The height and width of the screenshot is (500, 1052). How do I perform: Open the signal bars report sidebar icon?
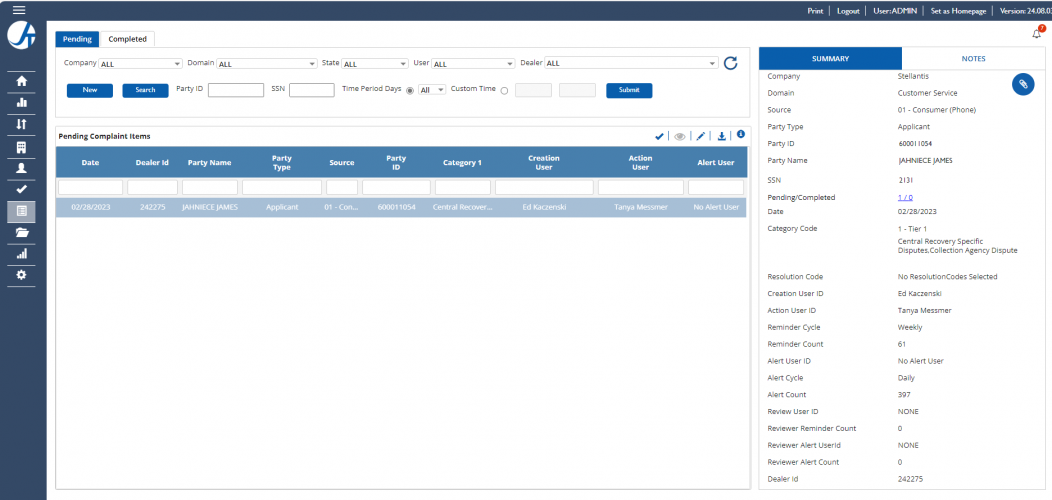pyautogui.click(x=21, y=254)
